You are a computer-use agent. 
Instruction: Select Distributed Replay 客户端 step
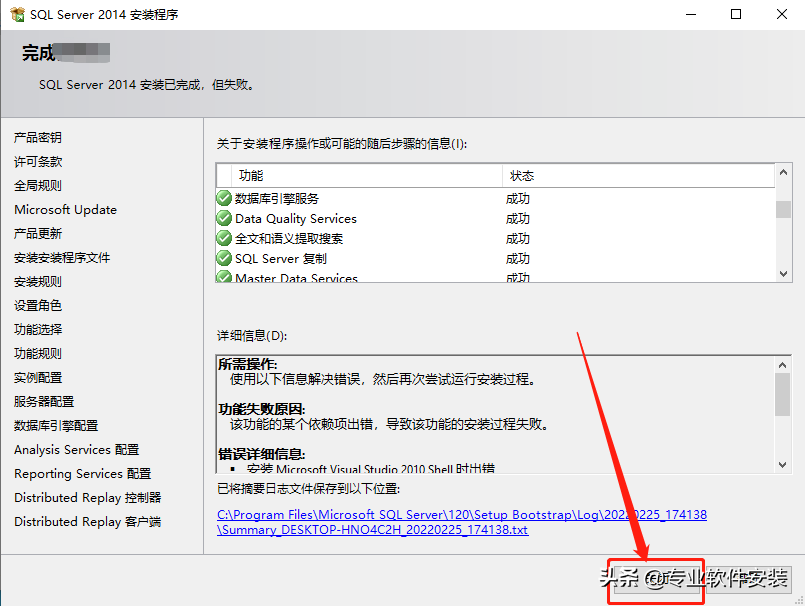[x=88, y=522]
